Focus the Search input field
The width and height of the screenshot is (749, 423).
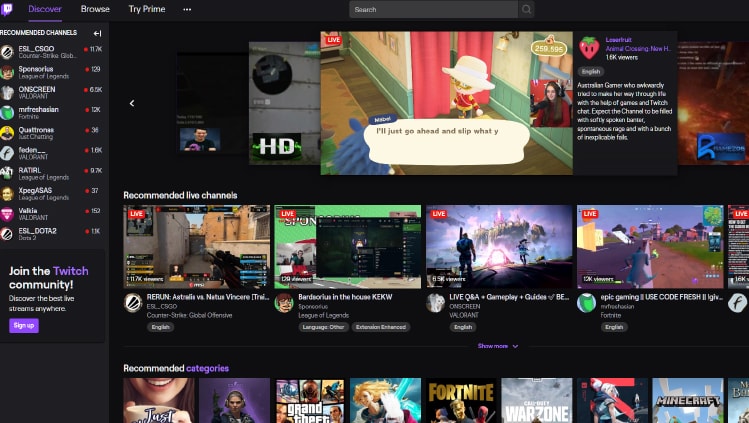tap(433, 10)
